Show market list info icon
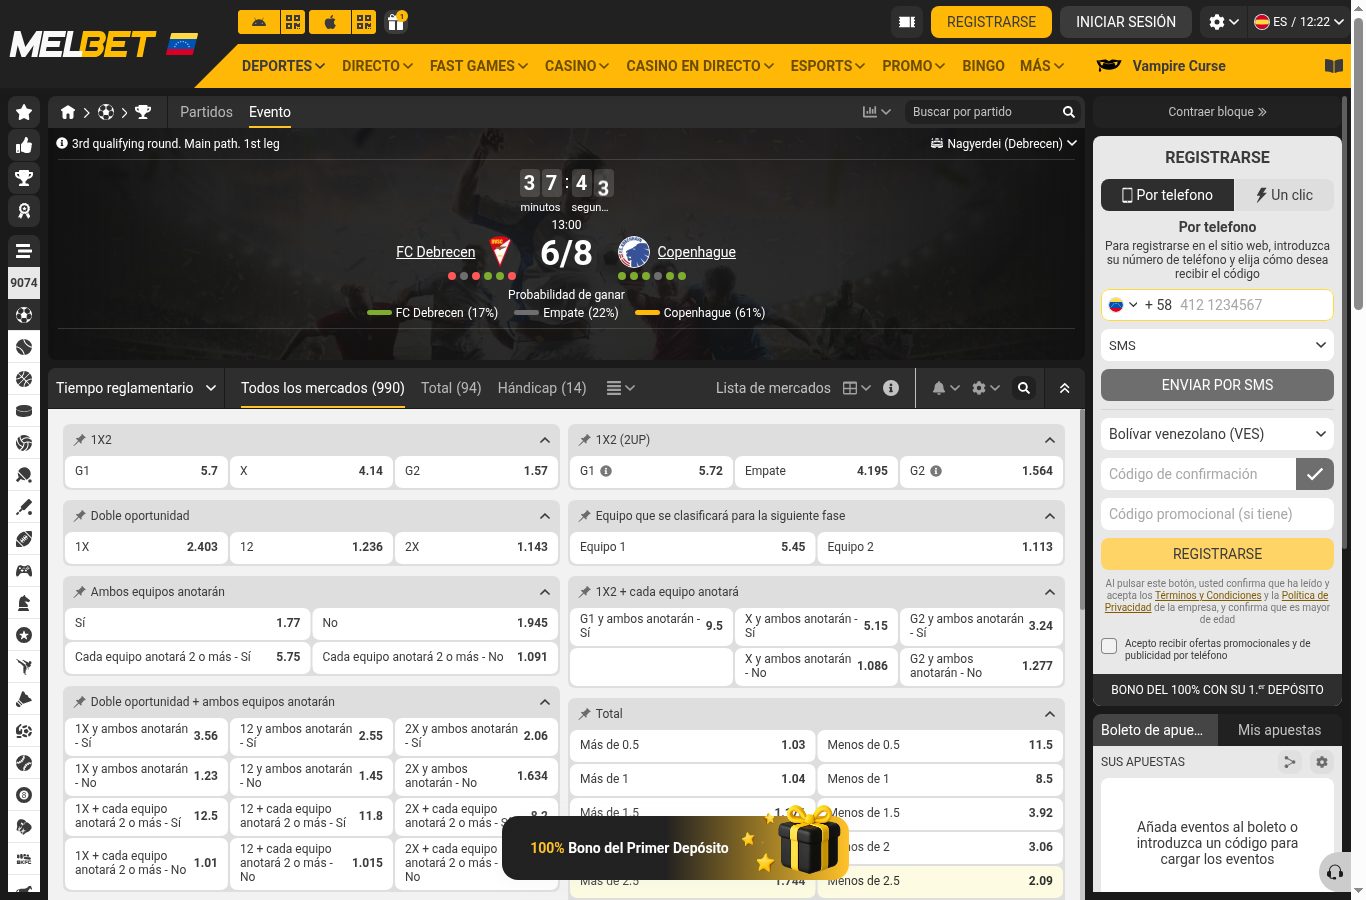The image size is (1366, 900). click(x=891, y=388)
